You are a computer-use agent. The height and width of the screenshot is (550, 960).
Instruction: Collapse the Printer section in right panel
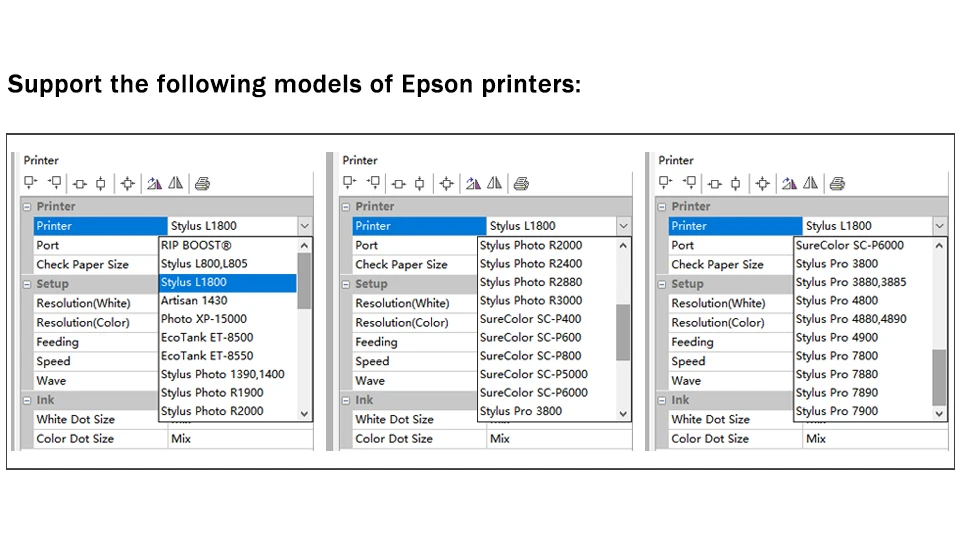pyautogui.click(x=662, y=207)
